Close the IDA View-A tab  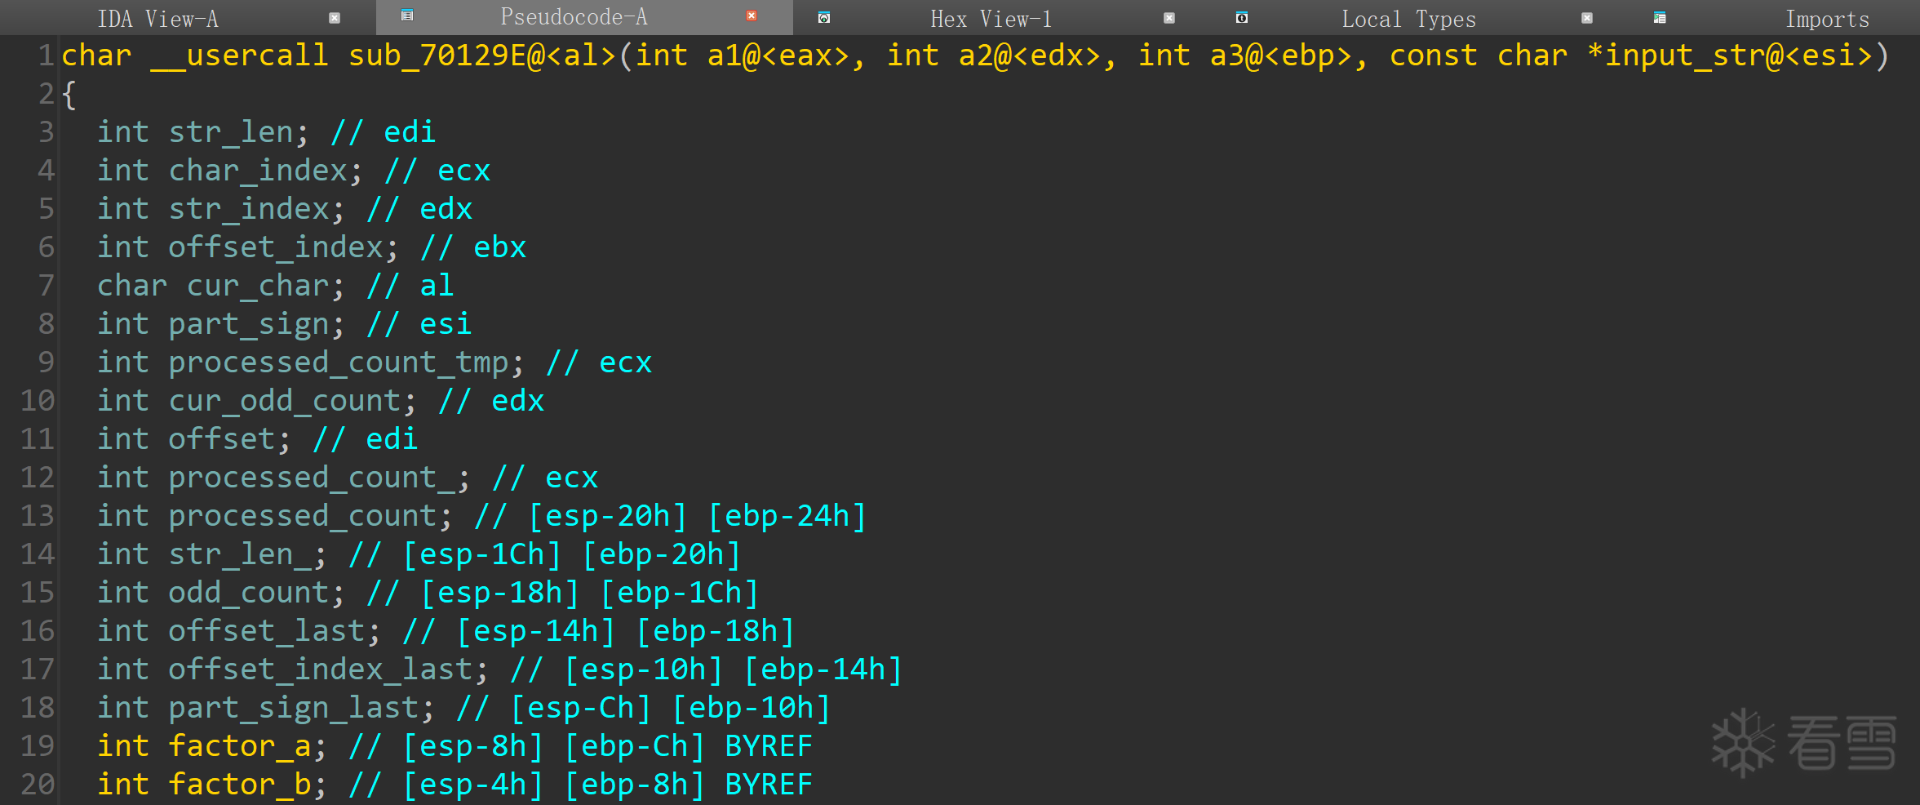coord(334,18)
